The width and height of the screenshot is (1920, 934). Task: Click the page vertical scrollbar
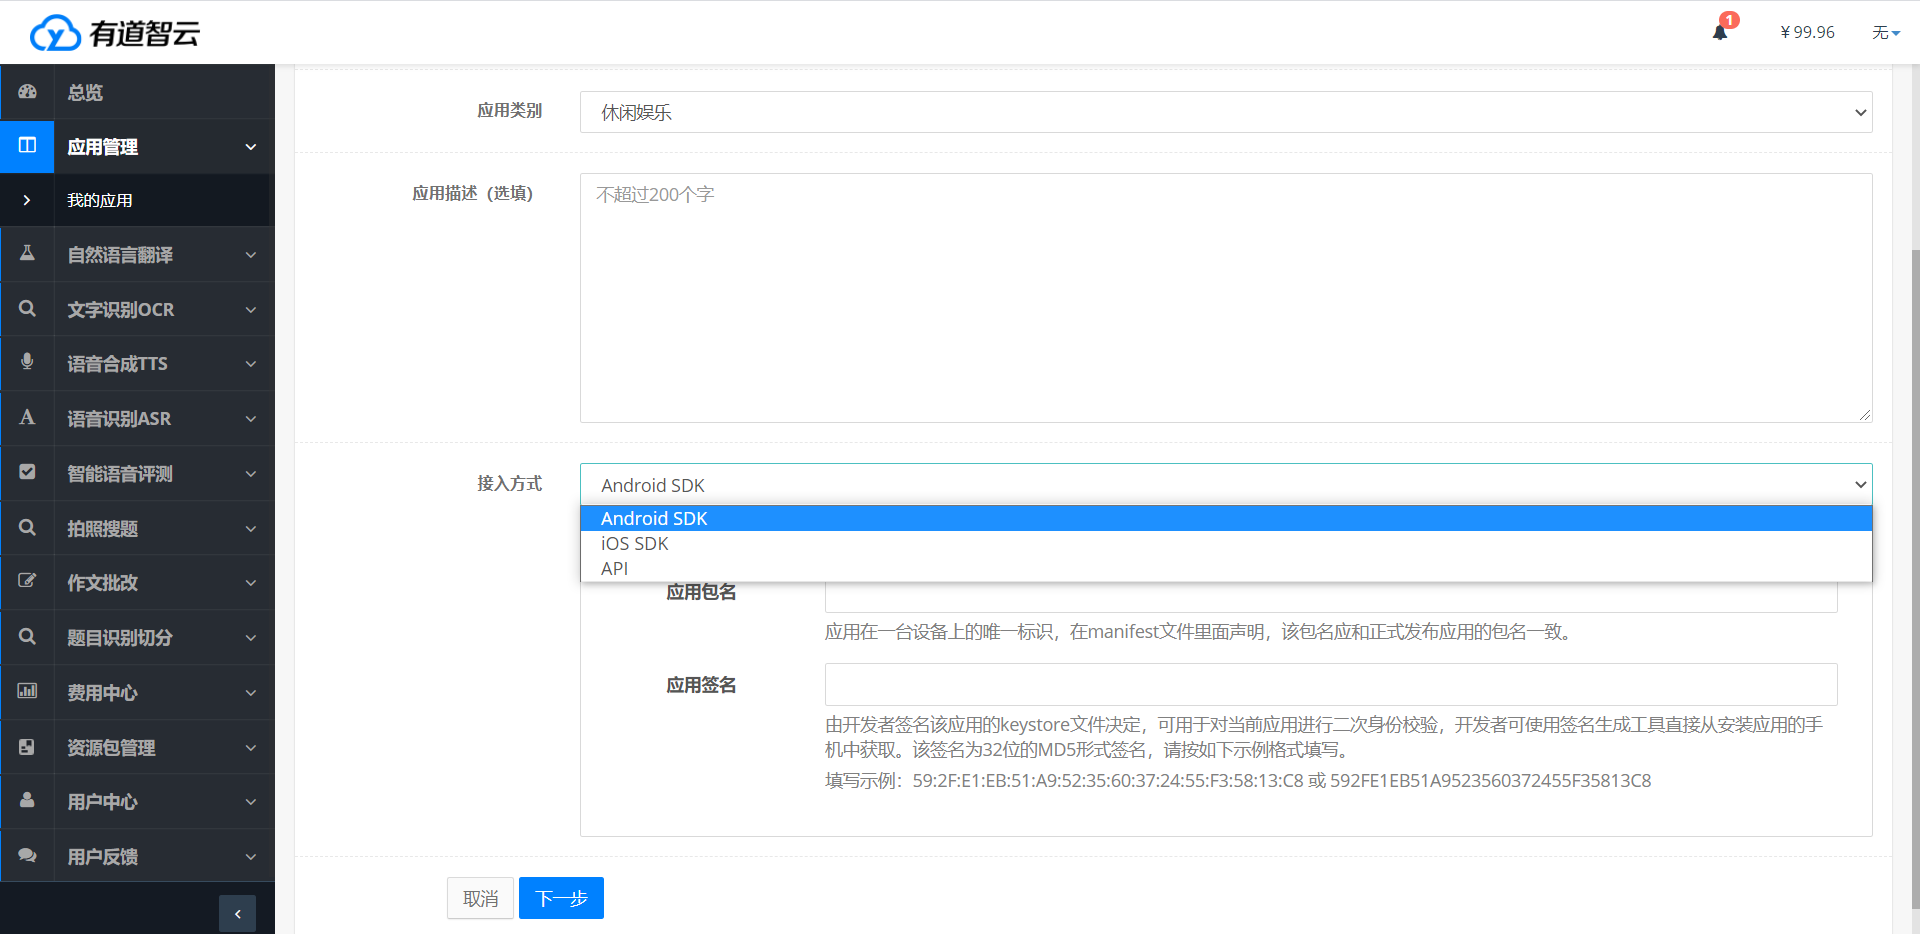pos(1915,580)
